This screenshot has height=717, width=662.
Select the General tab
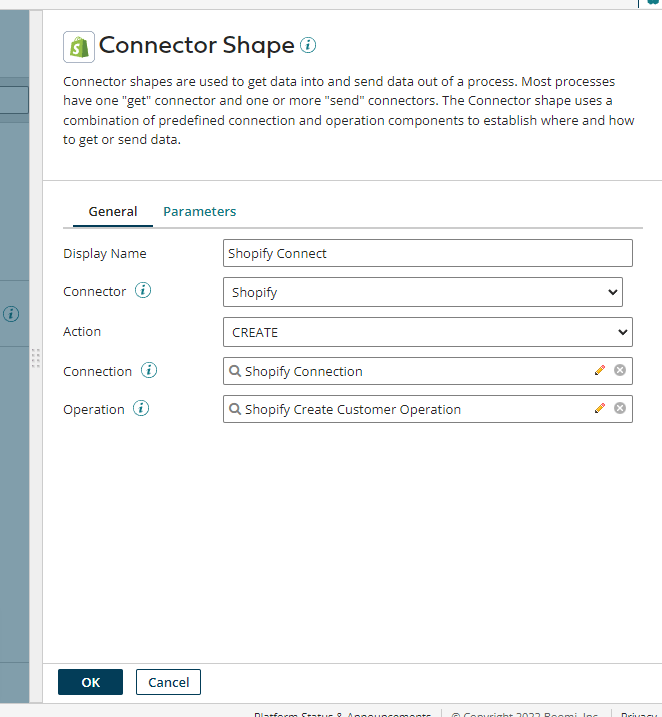(x=113, y=212)
